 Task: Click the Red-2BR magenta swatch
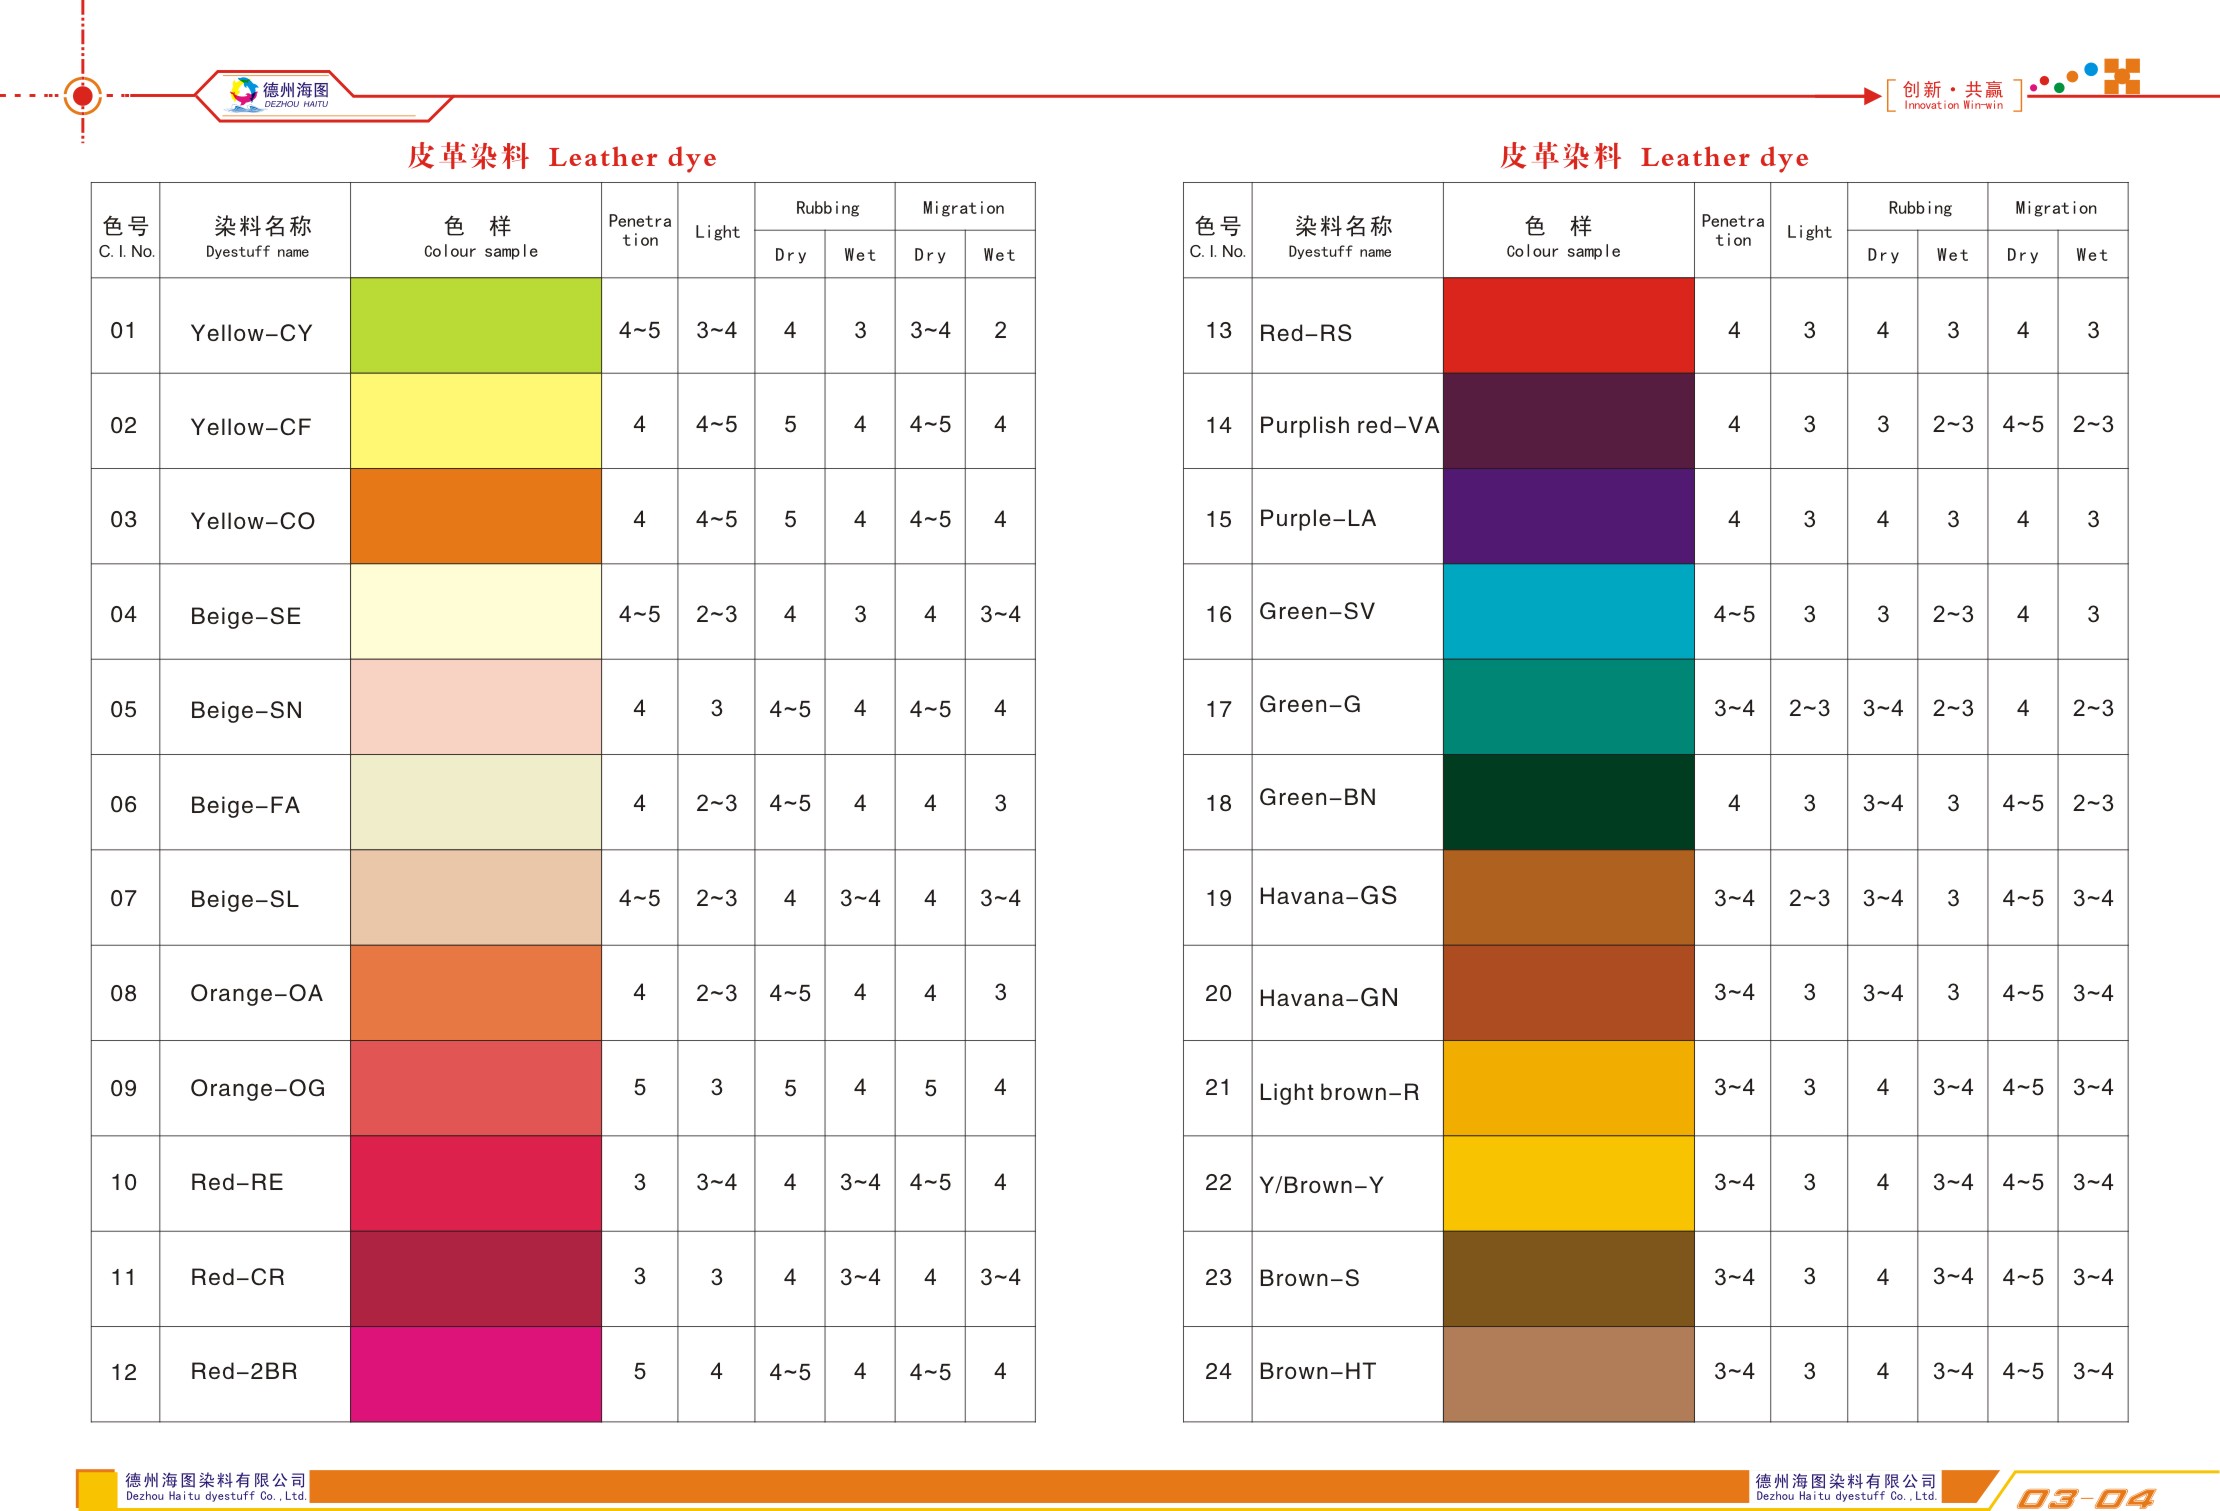(x=476, y=1374)
